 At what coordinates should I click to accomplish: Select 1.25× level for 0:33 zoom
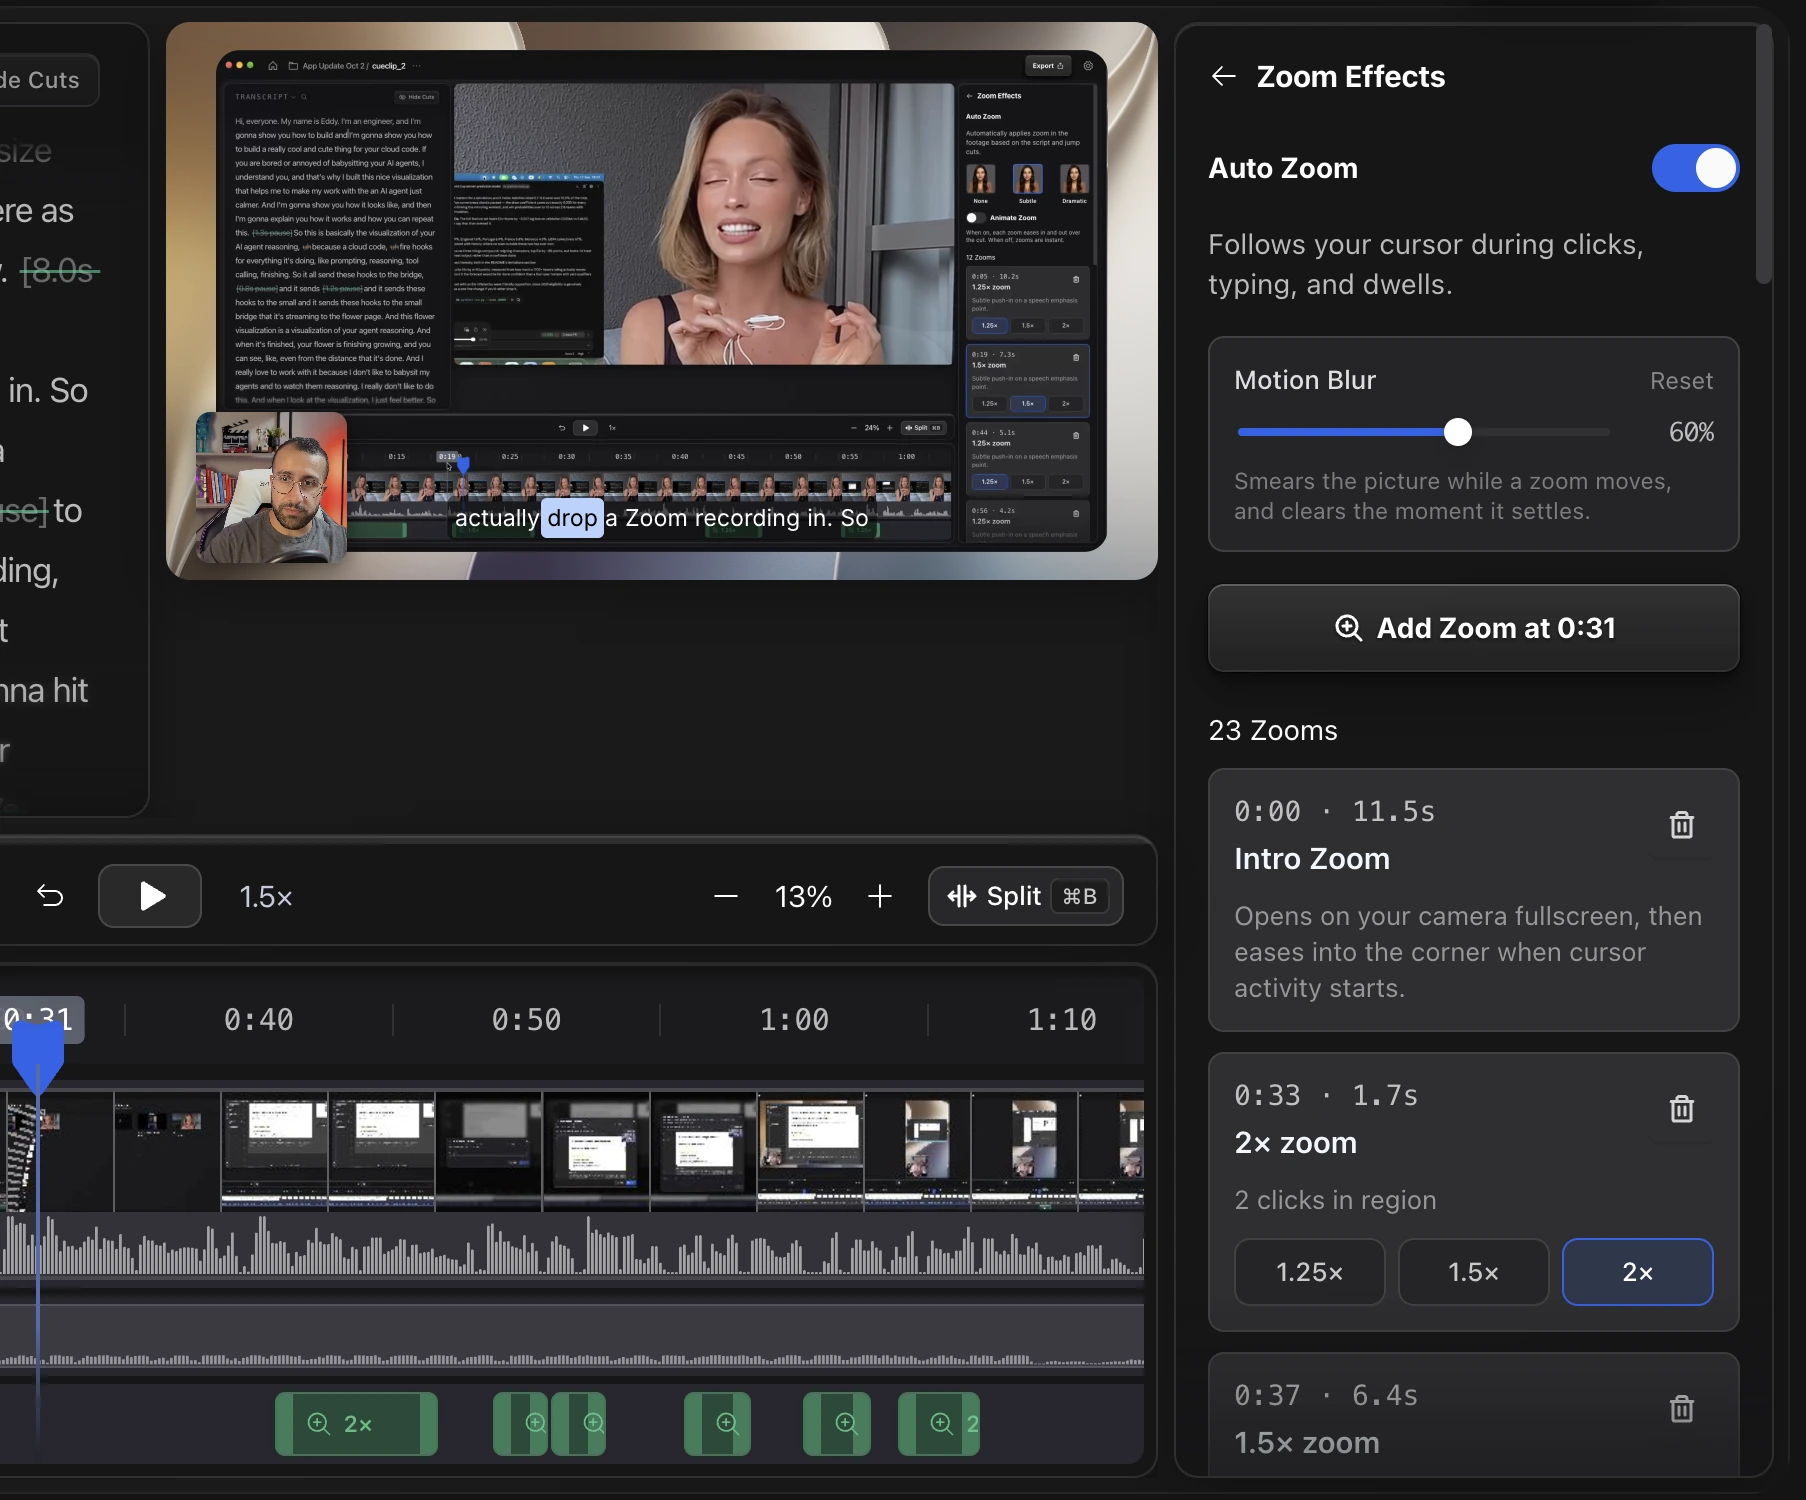(1309, 1272)
